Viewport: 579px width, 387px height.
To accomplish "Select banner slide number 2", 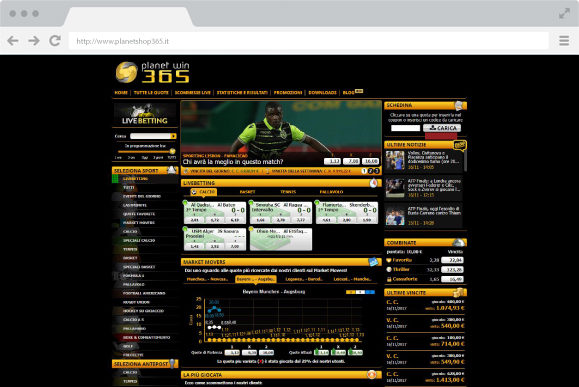I will pos(370,171).
